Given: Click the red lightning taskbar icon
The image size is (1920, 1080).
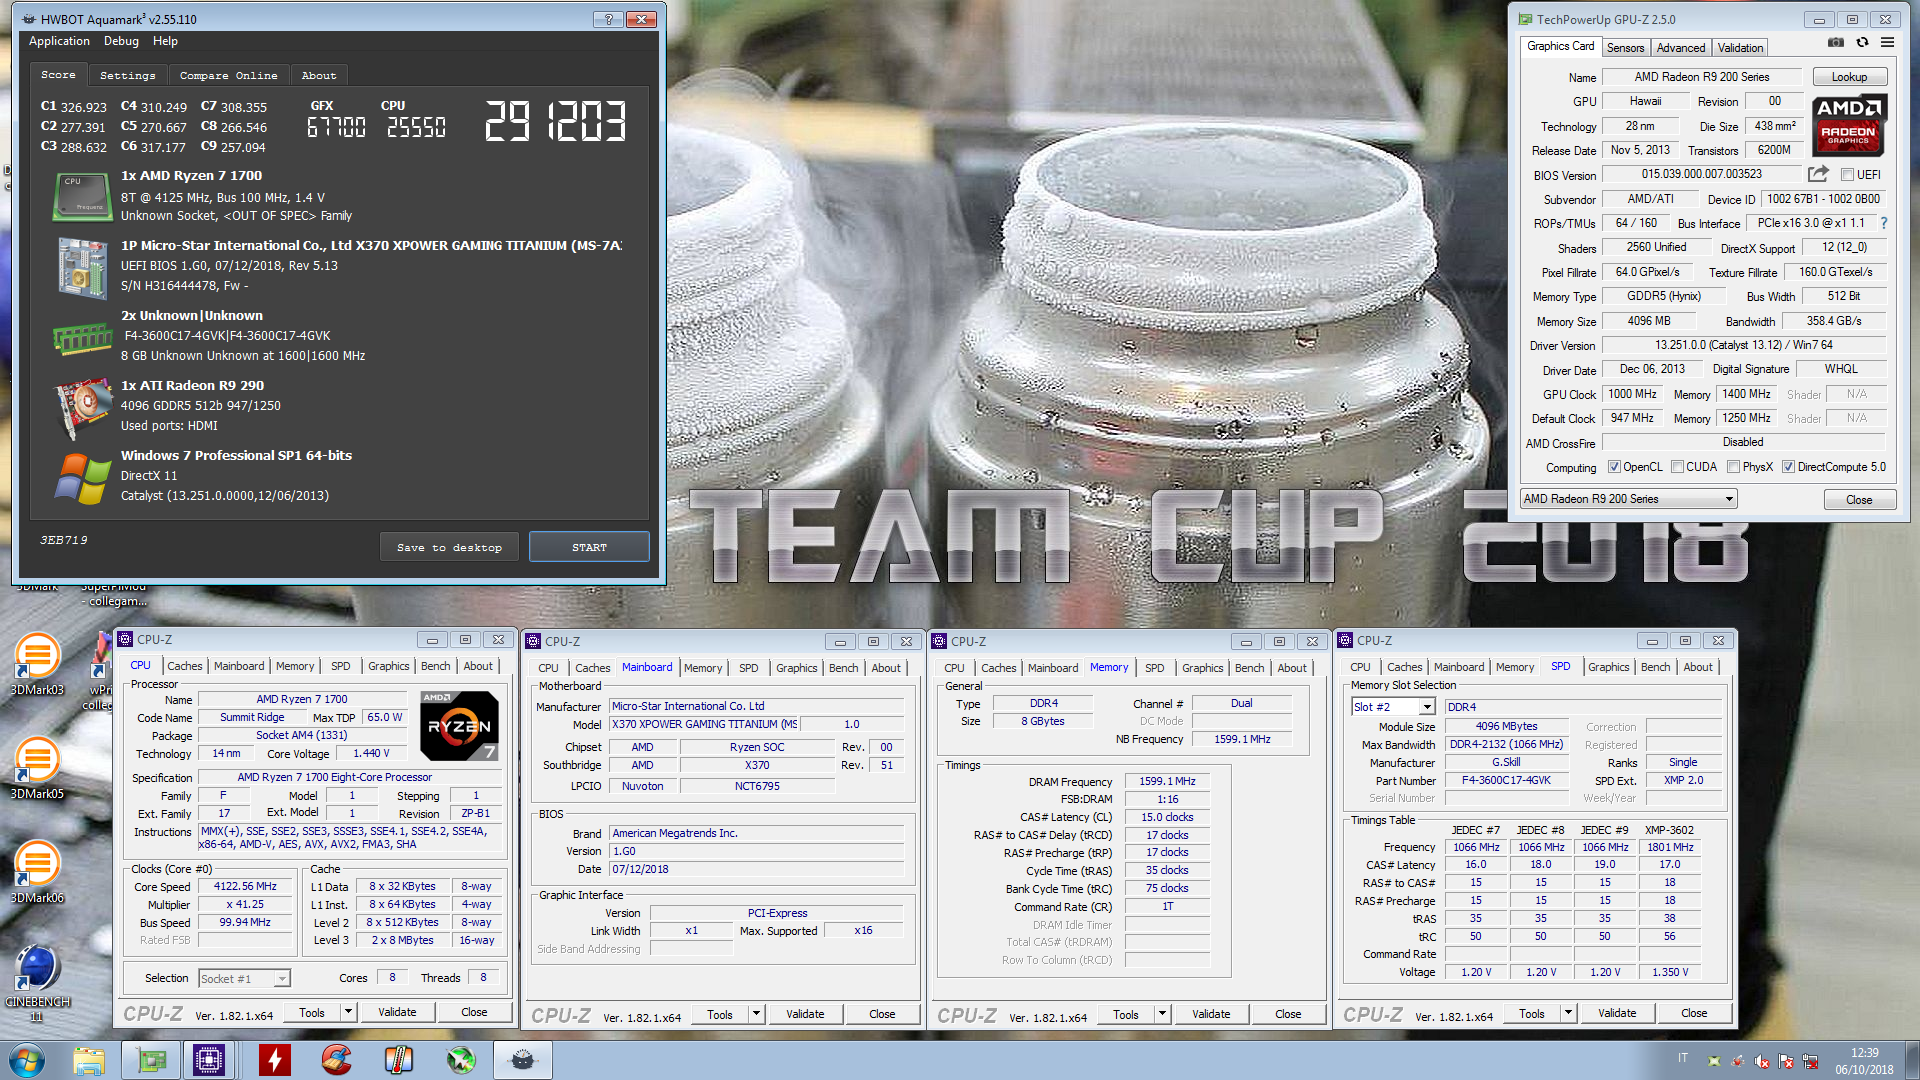Looking at the screenshot, I should coord(274,1060).
